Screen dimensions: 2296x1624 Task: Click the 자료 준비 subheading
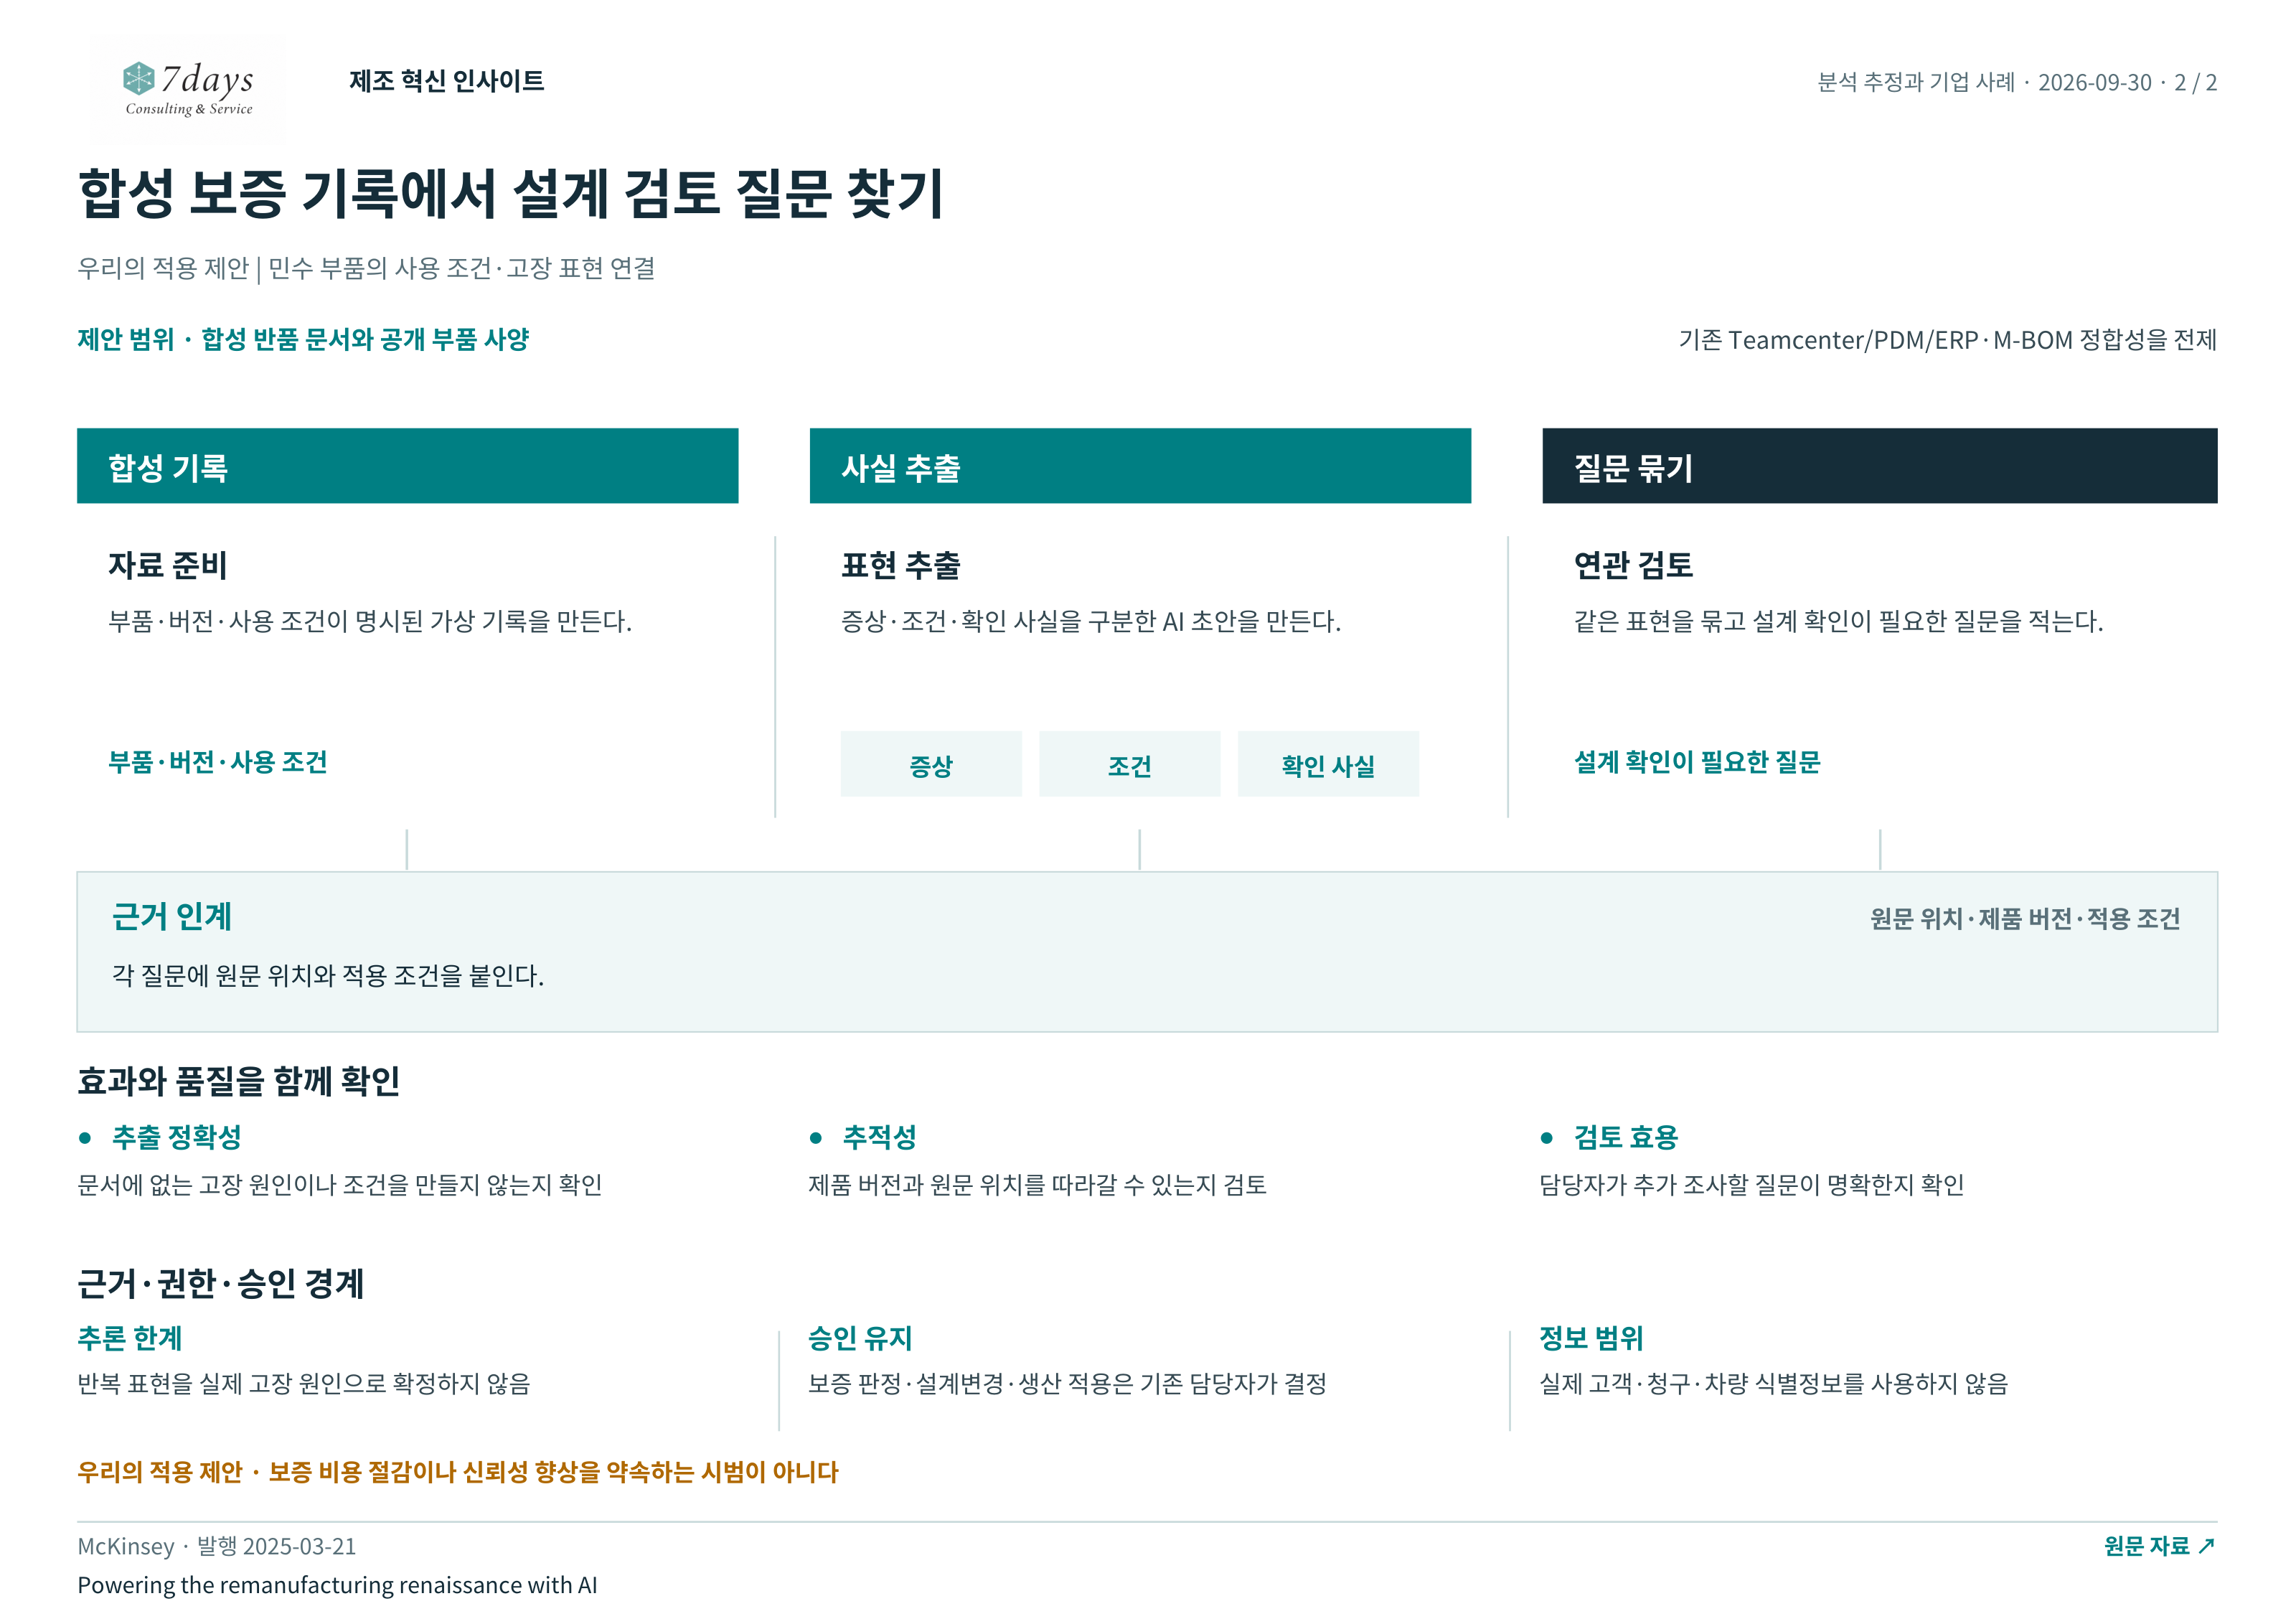168,565
